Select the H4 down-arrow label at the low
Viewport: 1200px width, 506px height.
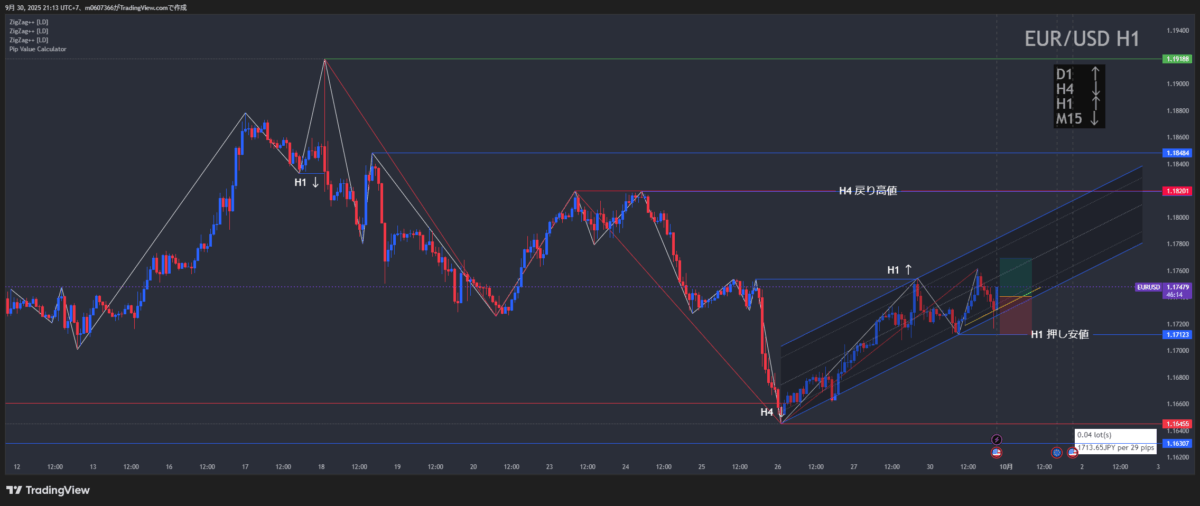(771, 411)
